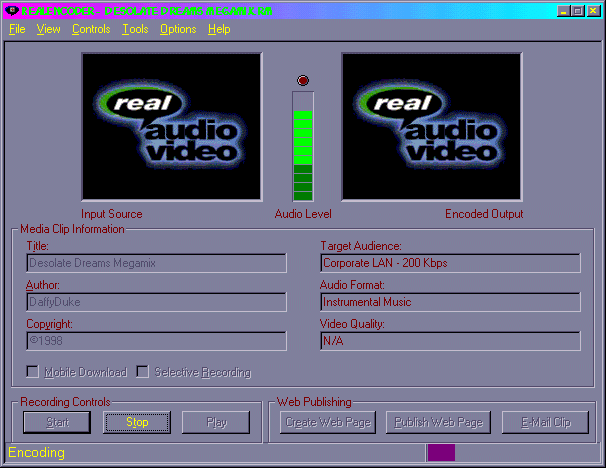The height and width of the screenshot is (468, 606).
Task: Click the Title field with Desolate Dreams Megamix
Action: 157,263
